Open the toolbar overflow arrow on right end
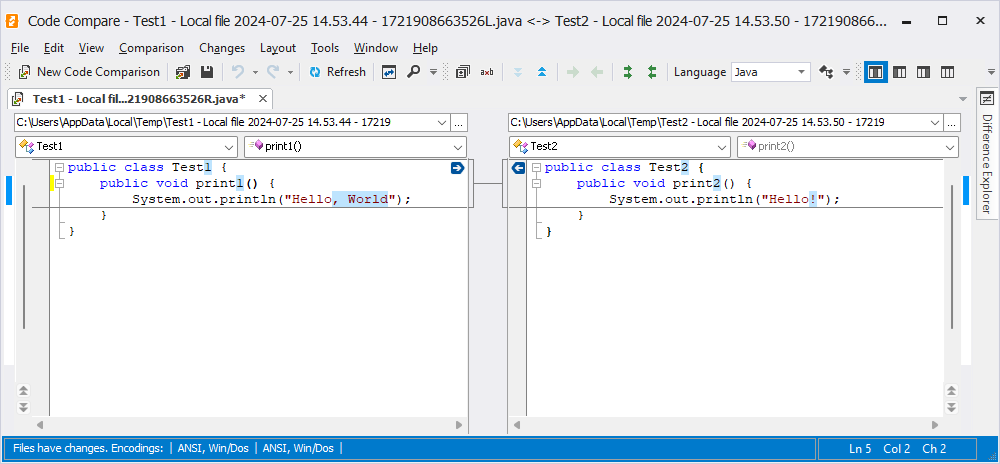The image size is (1000, 464). 991,72
